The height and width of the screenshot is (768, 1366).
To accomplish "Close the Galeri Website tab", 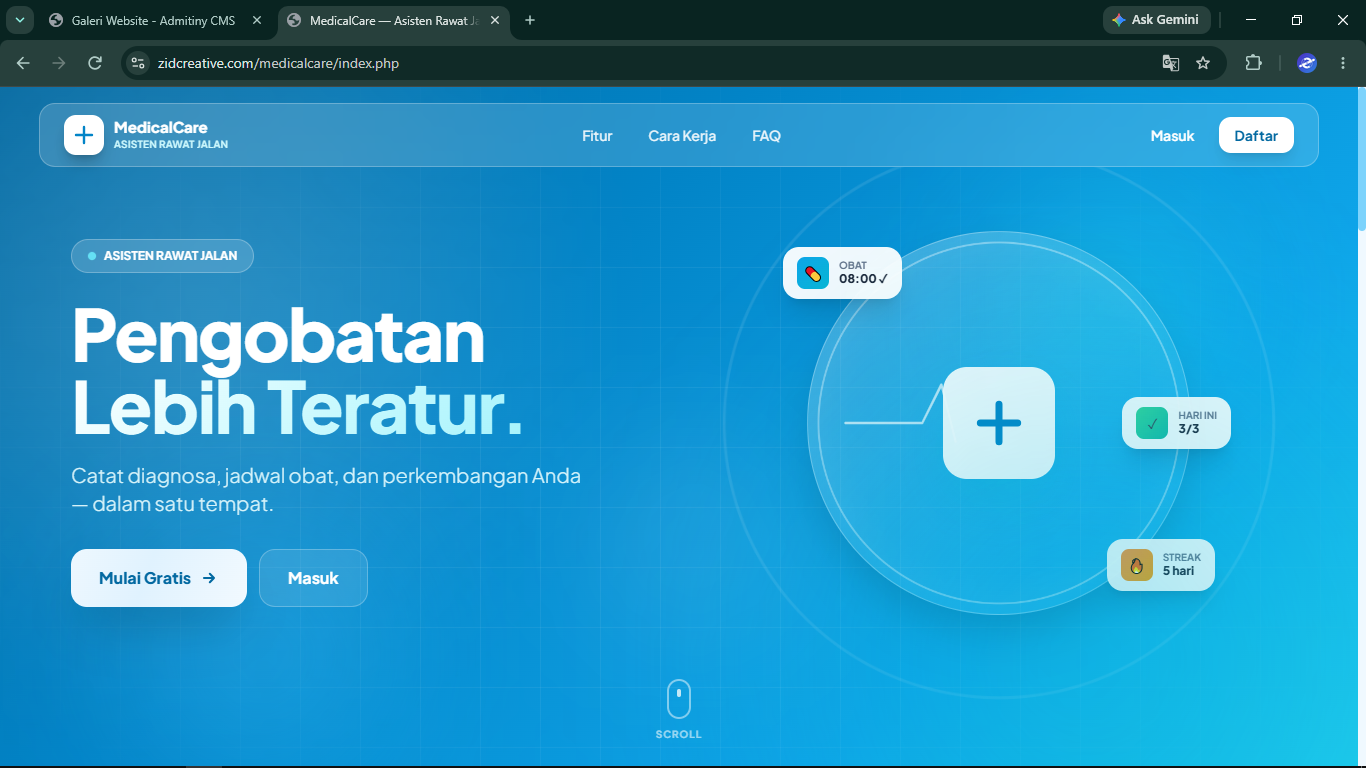I will click(x=257, y=20).
